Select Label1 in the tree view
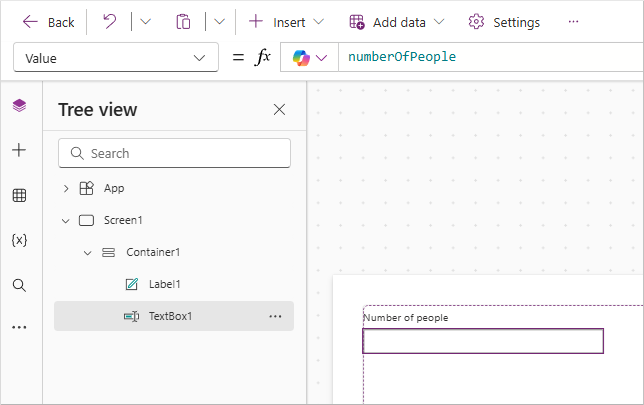Viewport: 644px width, 405px height. pyautogui.click(x=164, y=284)
